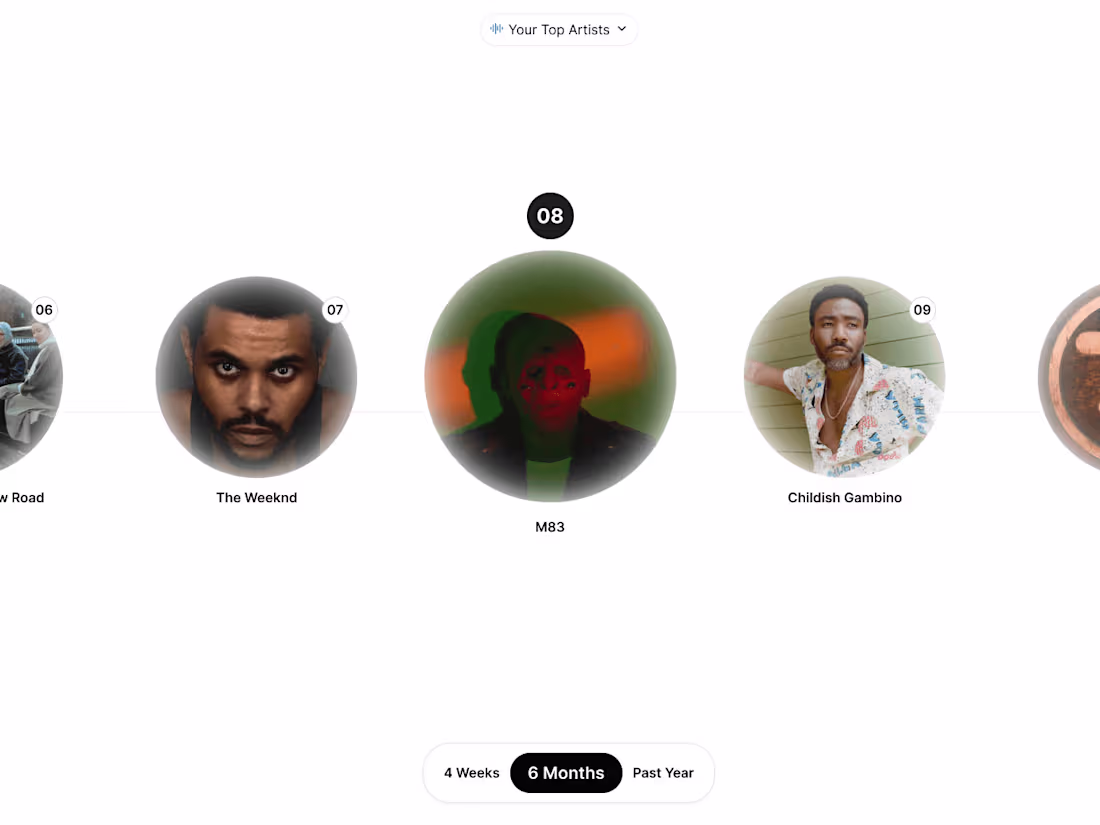Image resolution: width=1100 pixels, height=825 pixels.
Task: Click The Weeknd name label
Action: (x=256, y=497)
